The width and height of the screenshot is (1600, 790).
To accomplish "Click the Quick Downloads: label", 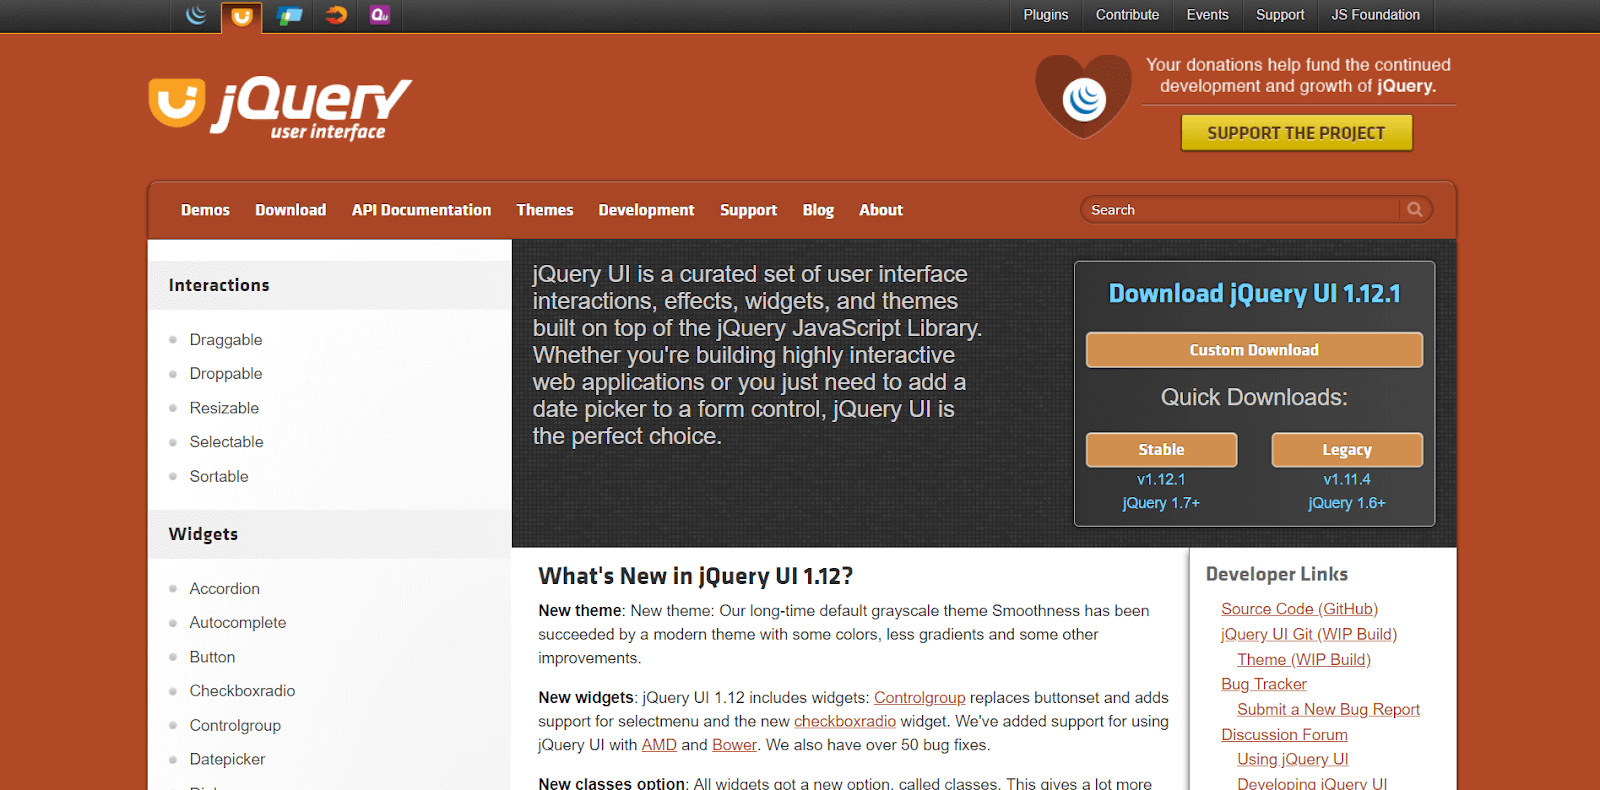I will click(x=1254, y=398).
